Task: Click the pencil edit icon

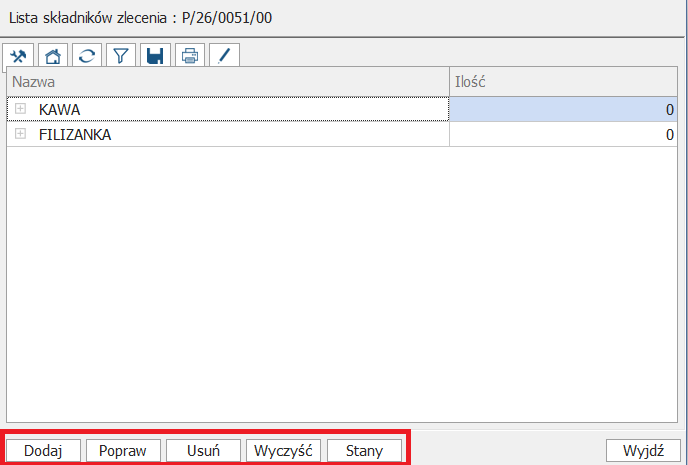Action: pyautogui.click(x=224, y=56)
